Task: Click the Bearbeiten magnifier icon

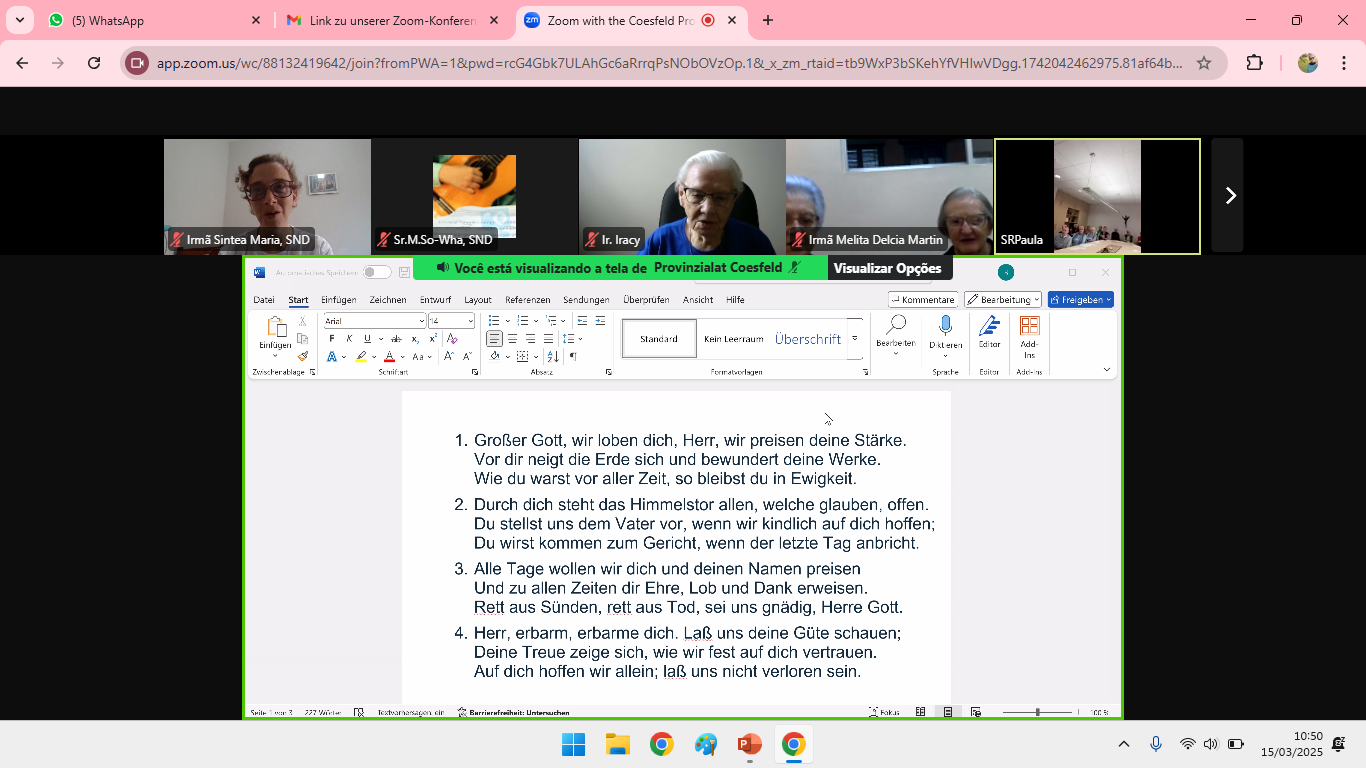Action: pos(896,326)
